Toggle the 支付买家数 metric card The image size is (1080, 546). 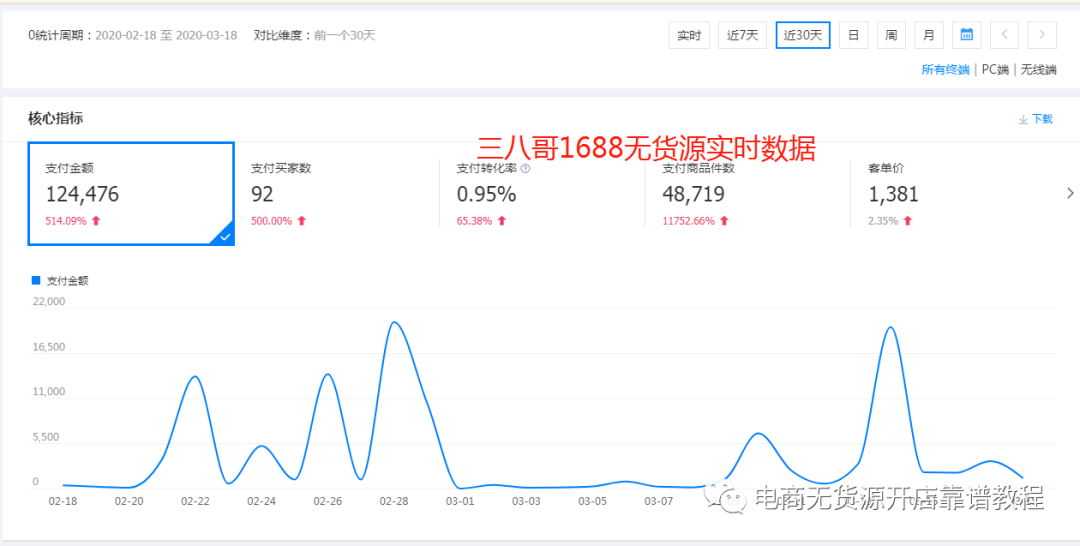coord(338,193)
